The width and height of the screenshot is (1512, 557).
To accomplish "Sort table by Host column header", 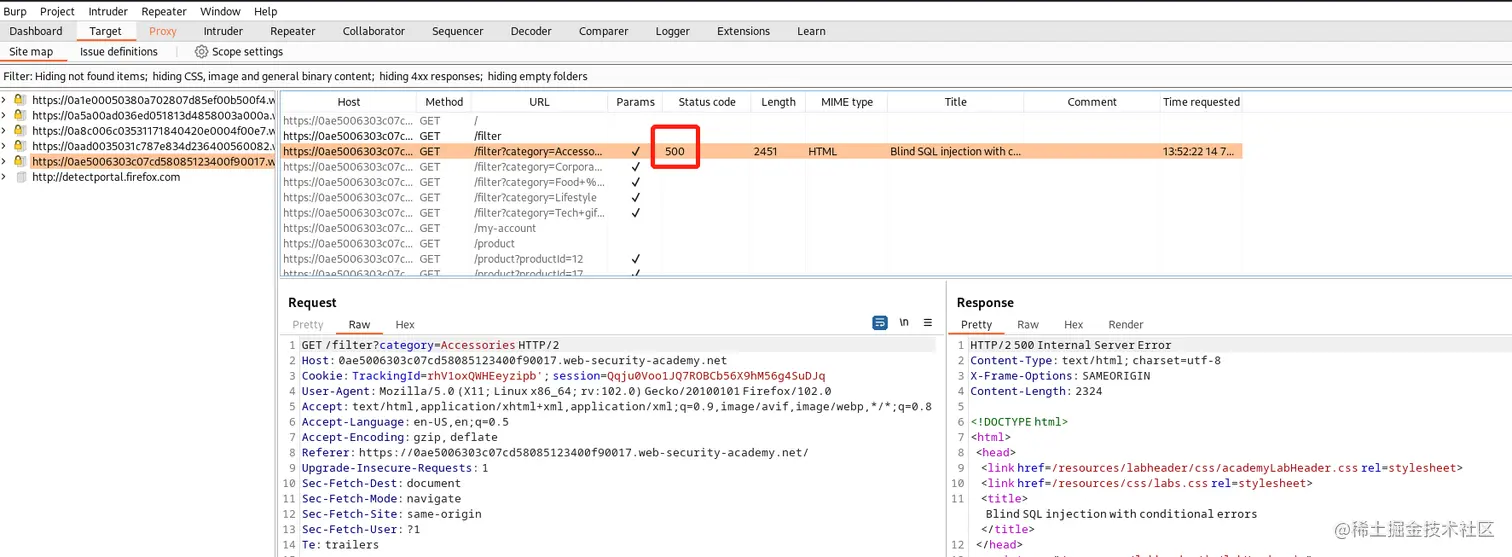I will pos(349,102).
